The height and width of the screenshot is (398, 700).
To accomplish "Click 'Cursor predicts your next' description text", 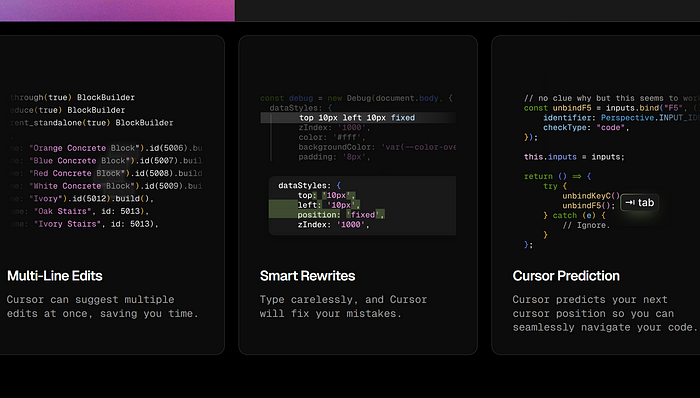I will coord(604,313).
